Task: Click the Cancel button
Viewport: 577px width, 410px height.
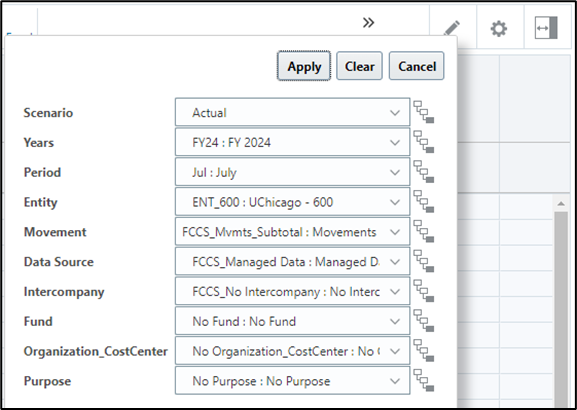Action: pyautogui.click(x=417, y=66)
